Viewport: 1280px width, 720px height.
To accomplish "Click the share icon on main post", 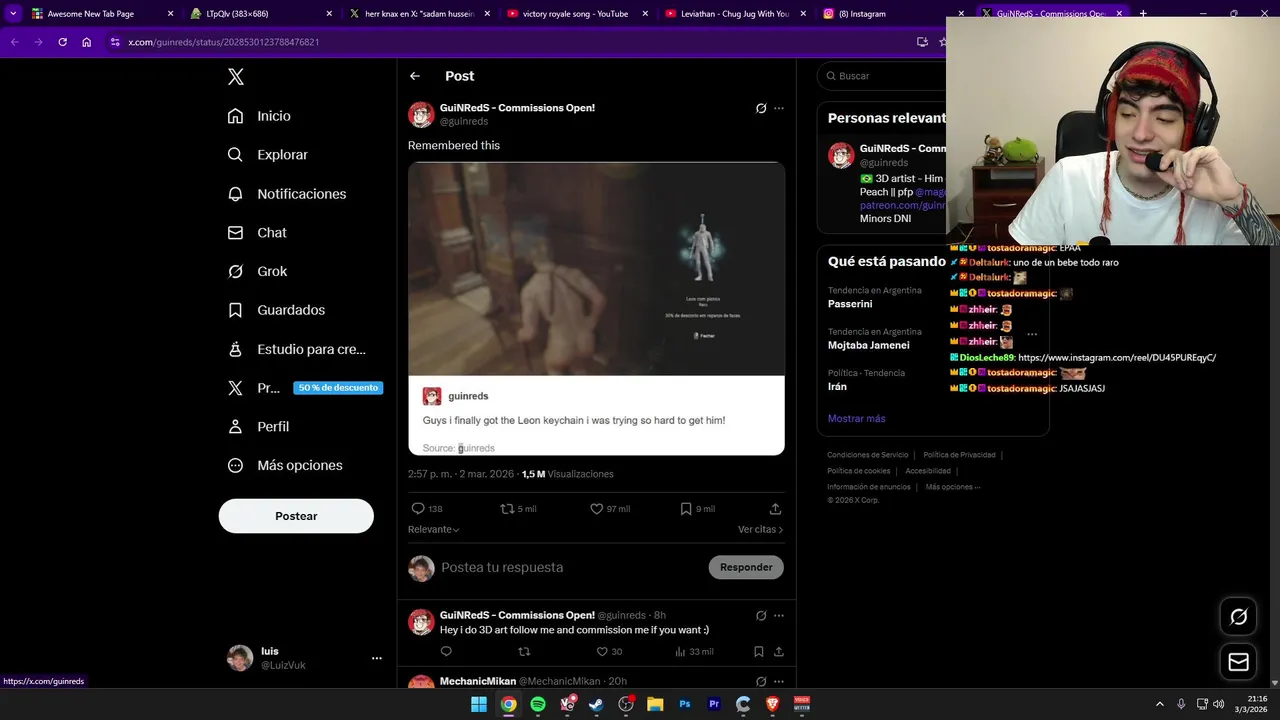I will pyautogui.click(x=775, y=509).
